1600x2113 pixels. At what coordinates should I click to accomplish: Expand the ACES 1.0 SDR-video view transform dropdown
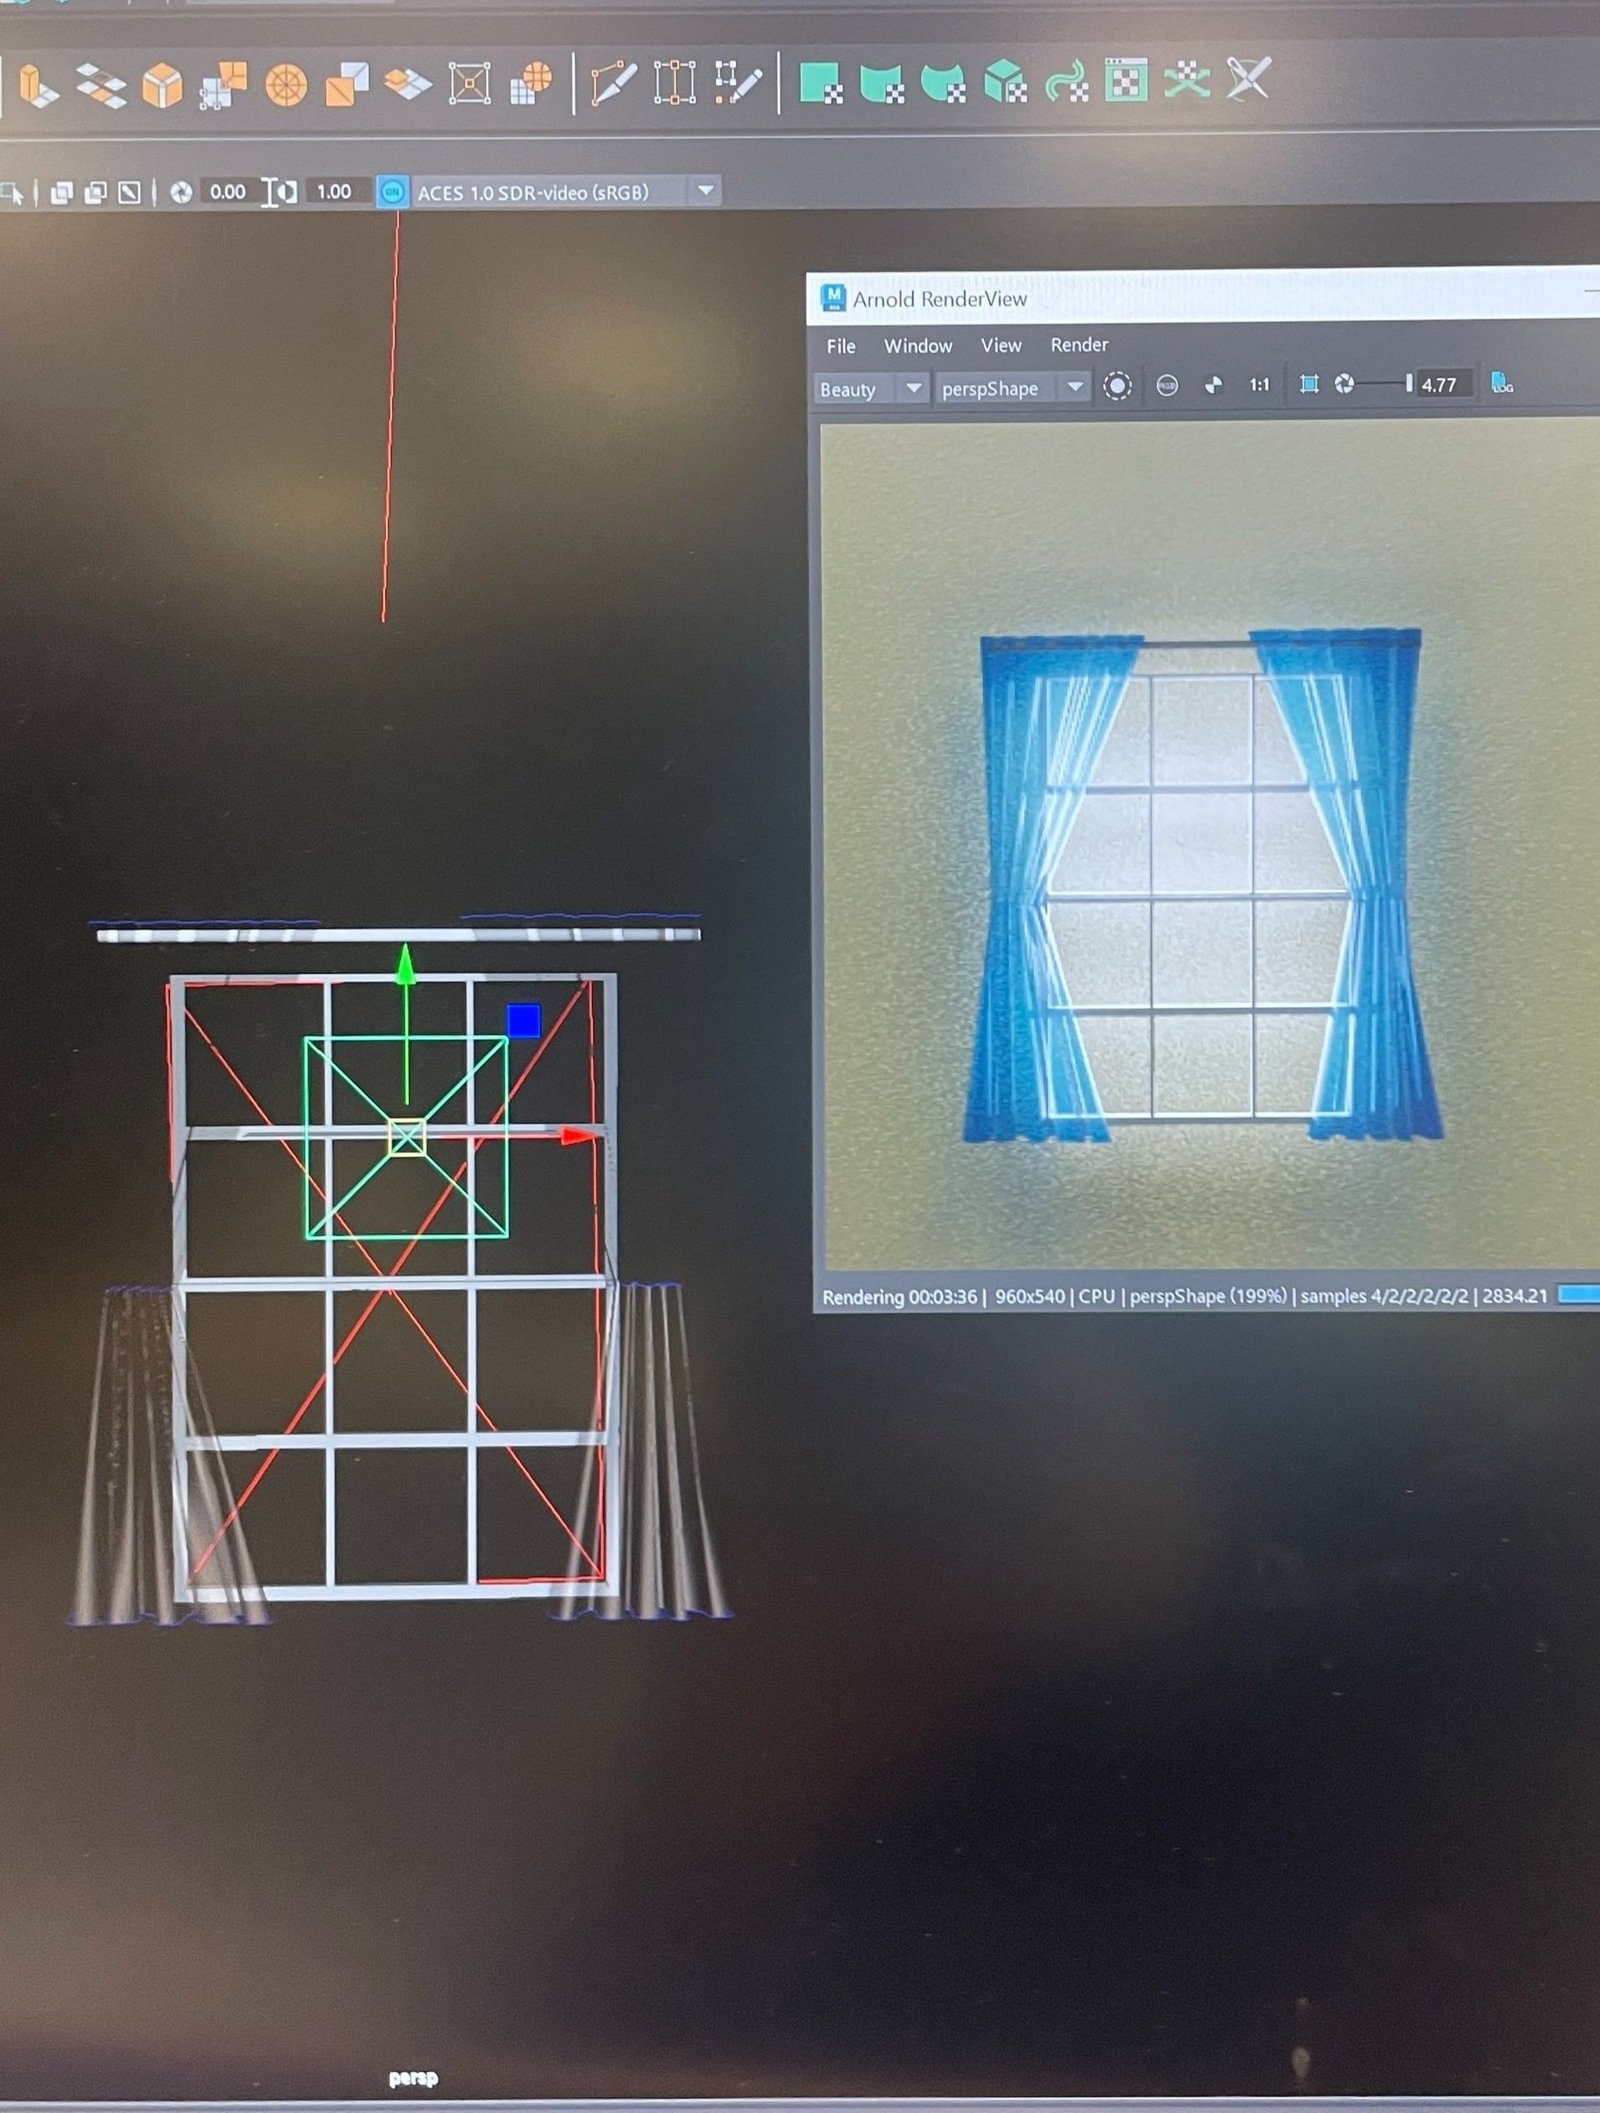[x=706, y=190]
